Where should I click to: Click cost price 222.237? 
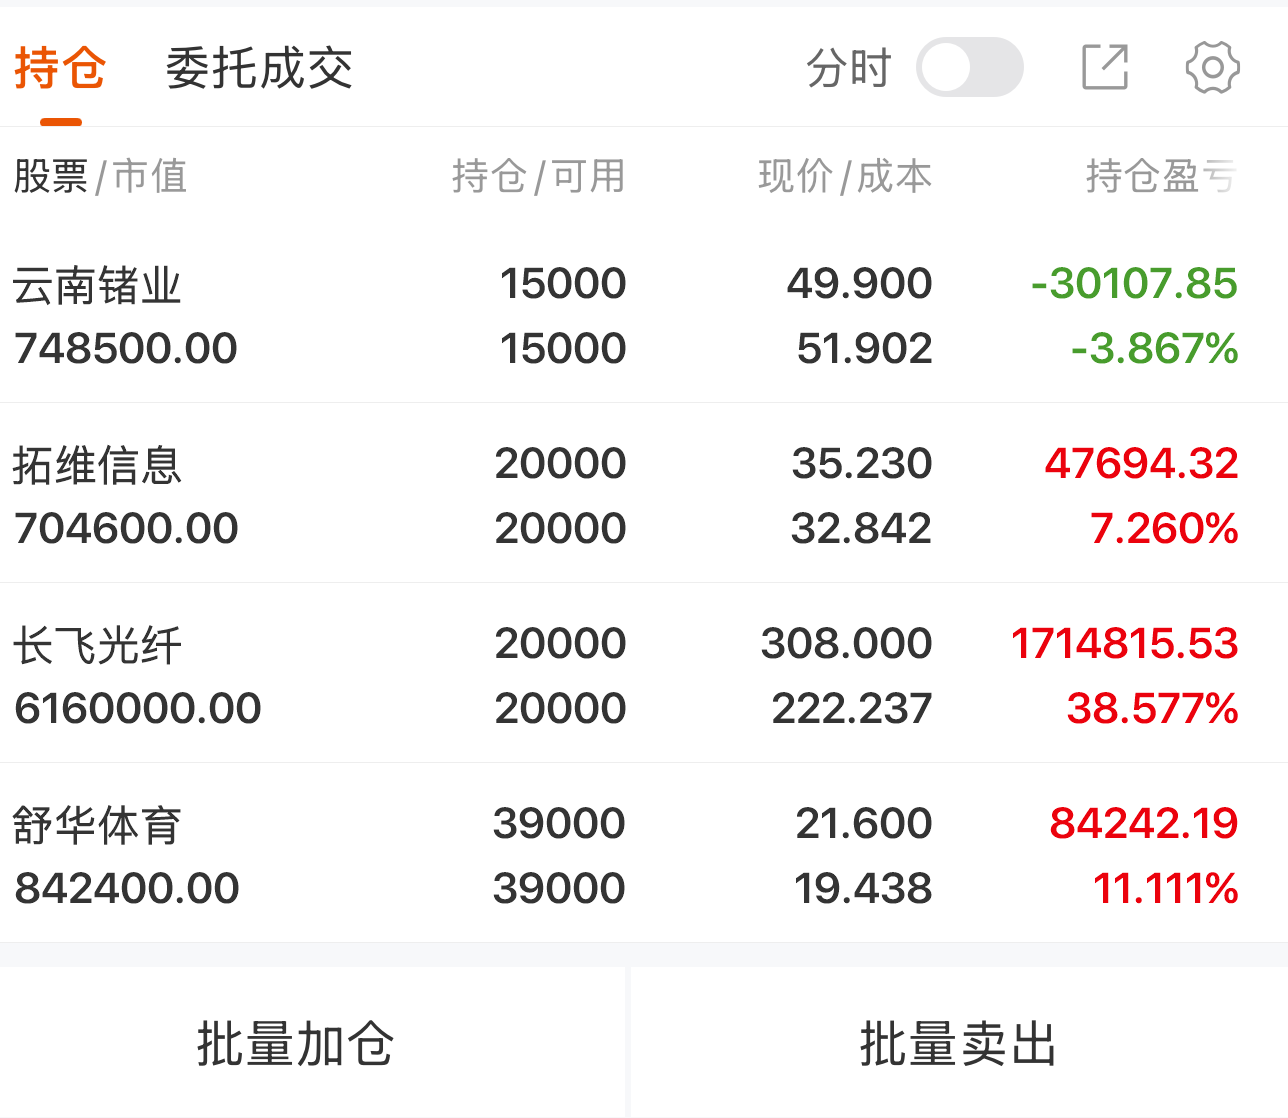click(852, 709)
